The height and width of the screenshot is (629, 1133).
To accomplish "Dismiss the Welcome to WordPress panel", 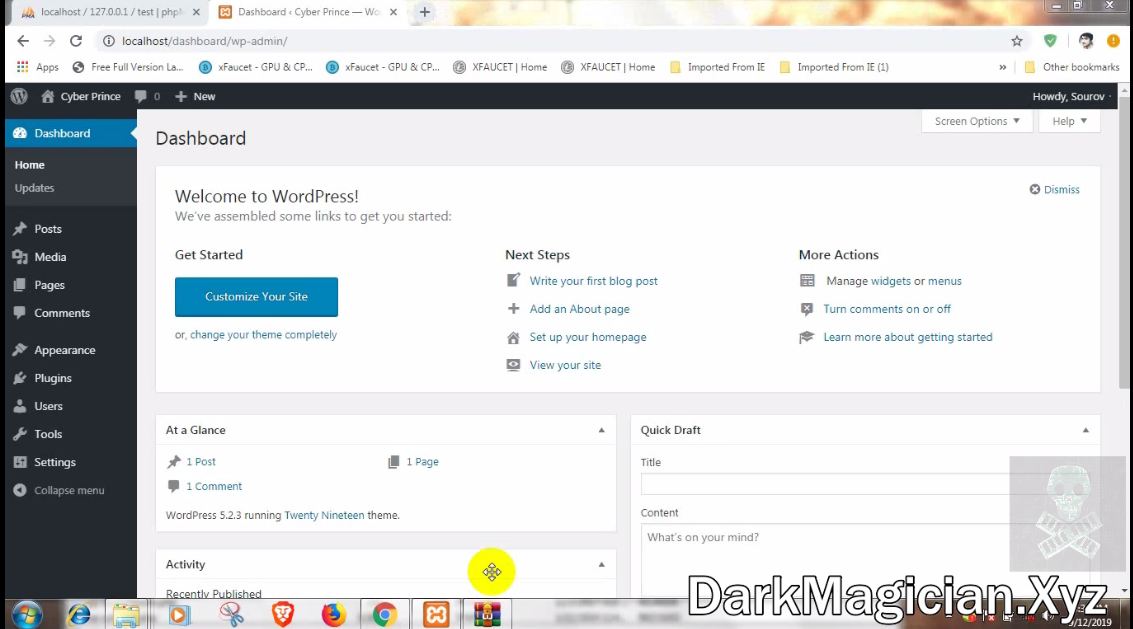I will click(x=1054, y=189).
